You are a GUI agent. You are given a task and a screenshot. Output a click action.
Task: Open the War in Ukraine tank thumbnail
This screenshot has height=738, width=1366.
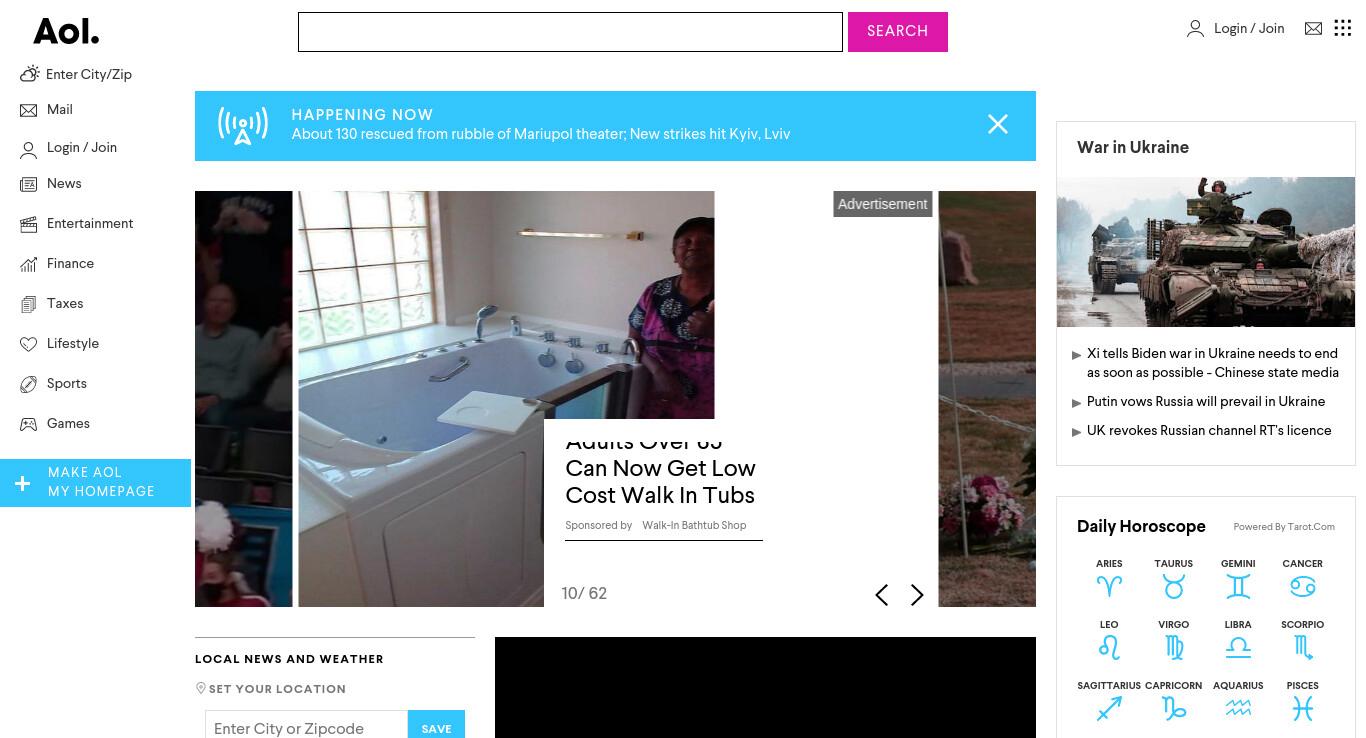coord(1205,252)
